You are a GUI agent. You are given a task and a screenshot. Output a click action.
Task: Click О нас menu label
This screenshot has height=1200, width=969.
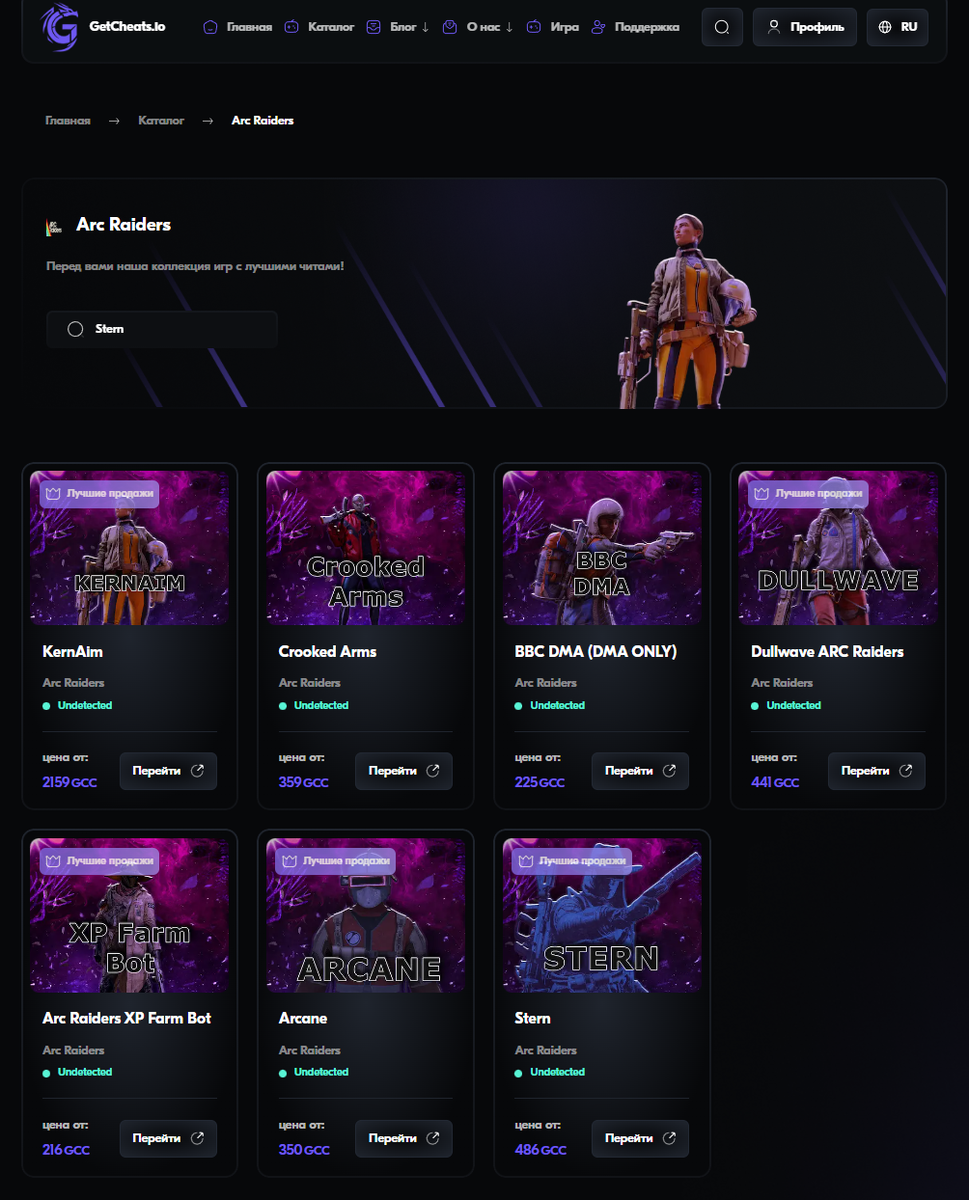[x=483, y=27]
